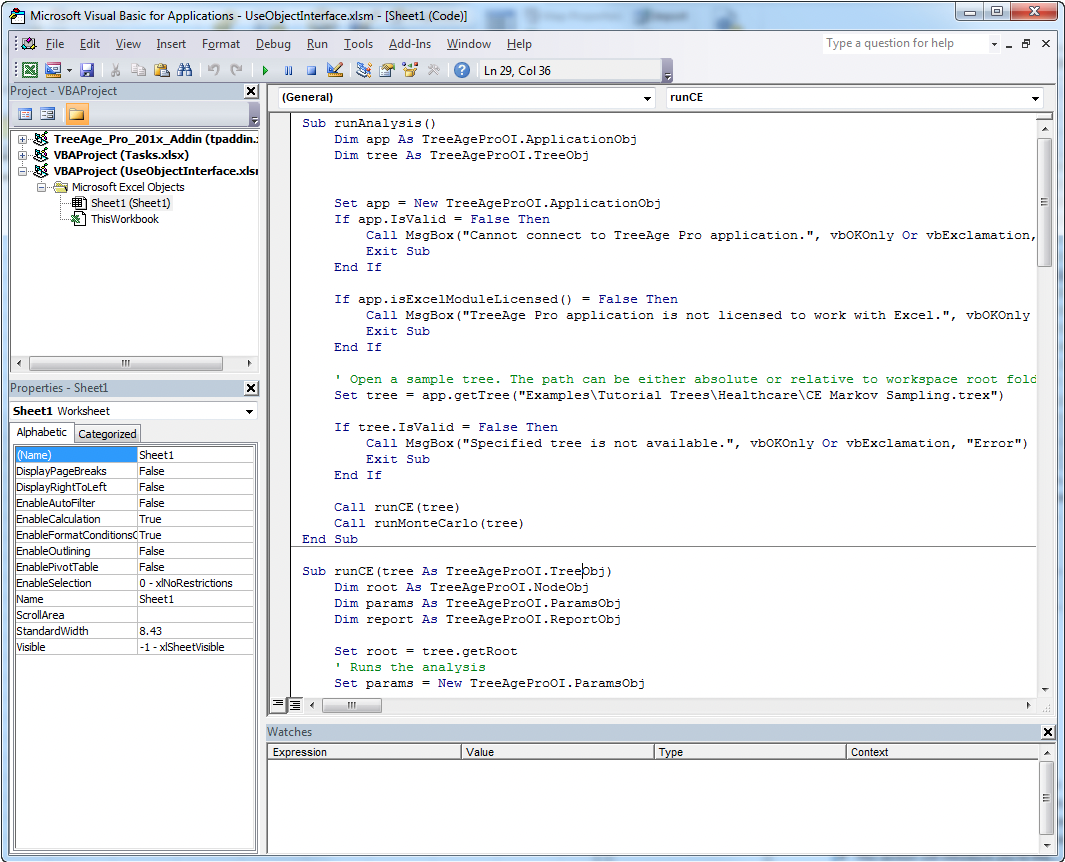
Task: Expand the TreeAge_Pro_201x_Addin project node
Action: pyautogui.click(x=22, y=139)
